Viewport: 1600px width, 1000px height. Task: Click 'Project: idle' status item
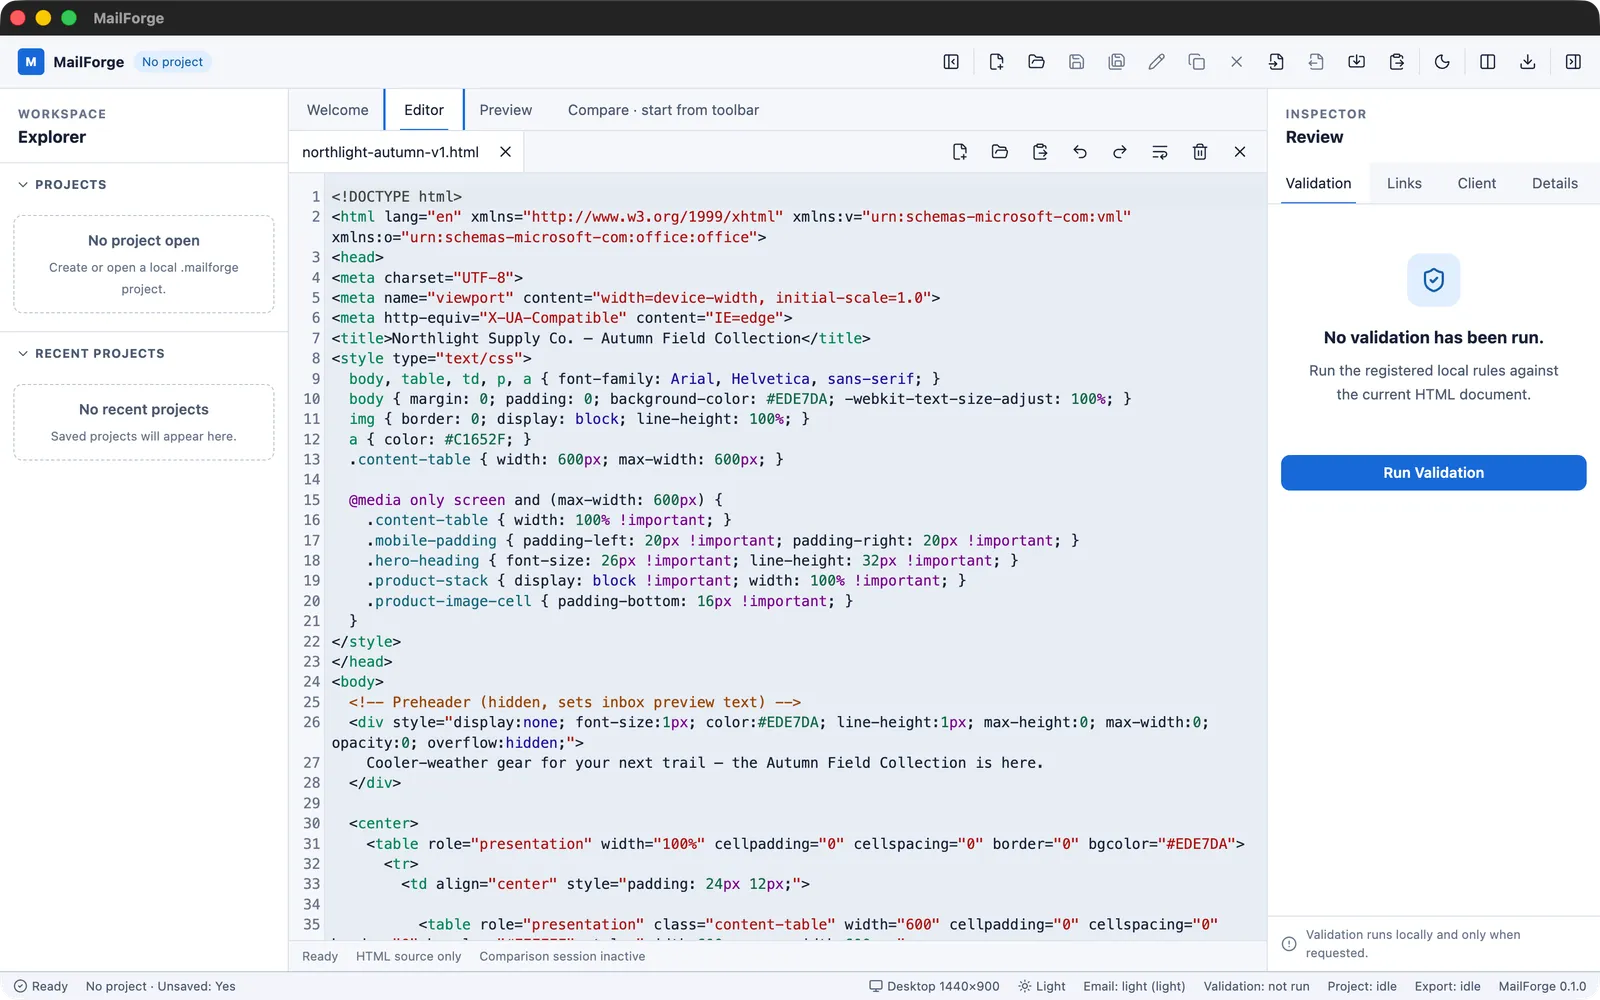(x=1362, y=986)
